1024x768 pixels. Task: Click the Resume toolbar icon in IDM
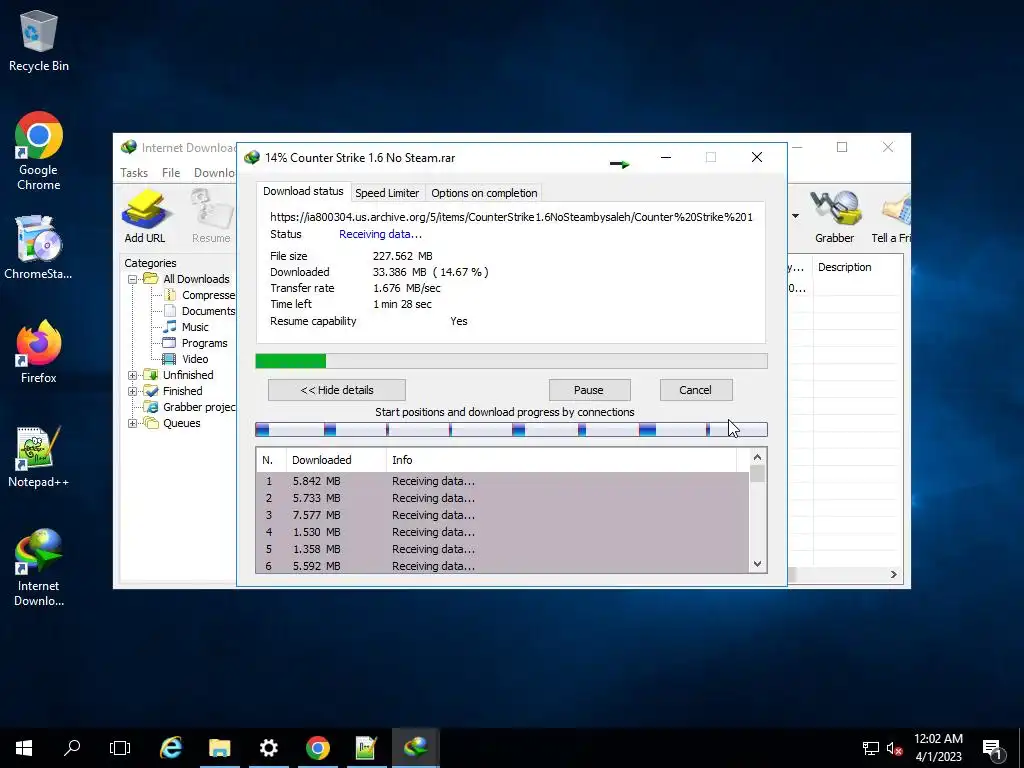pos(211,216)
